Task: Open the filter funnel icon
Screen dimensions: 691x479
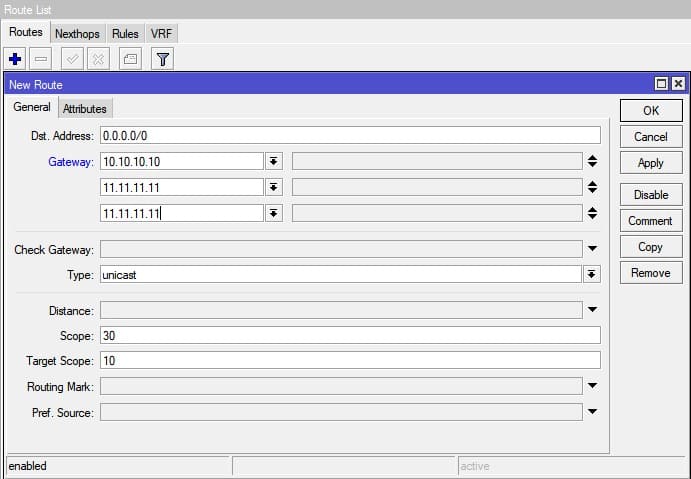Action: [163, 59]
